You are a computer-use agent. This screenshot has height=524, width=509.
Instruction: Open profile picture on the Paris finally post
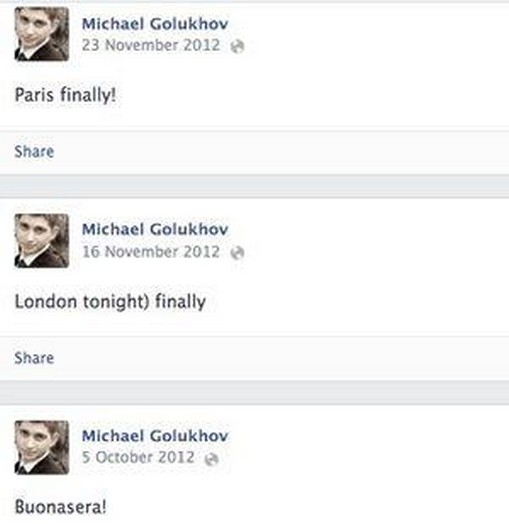(42, 34)
